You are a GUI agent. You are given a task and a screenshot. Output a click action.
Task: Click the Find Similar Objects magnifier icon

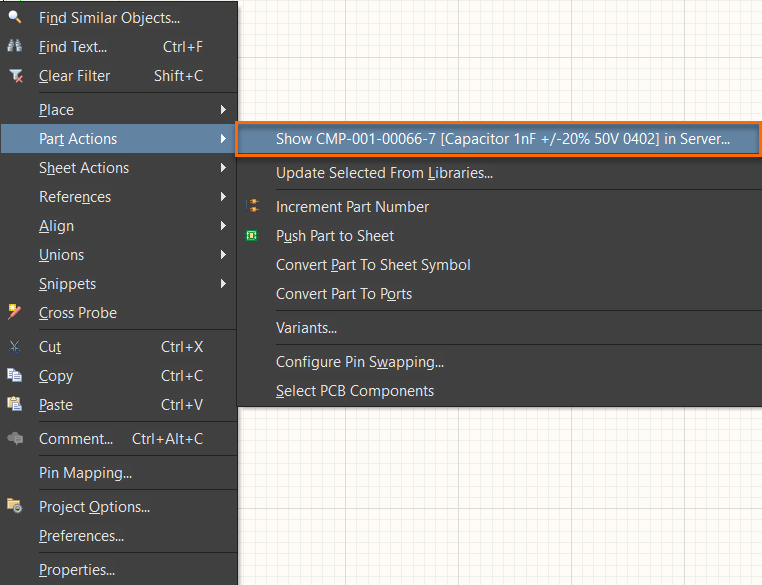[15, 17]
